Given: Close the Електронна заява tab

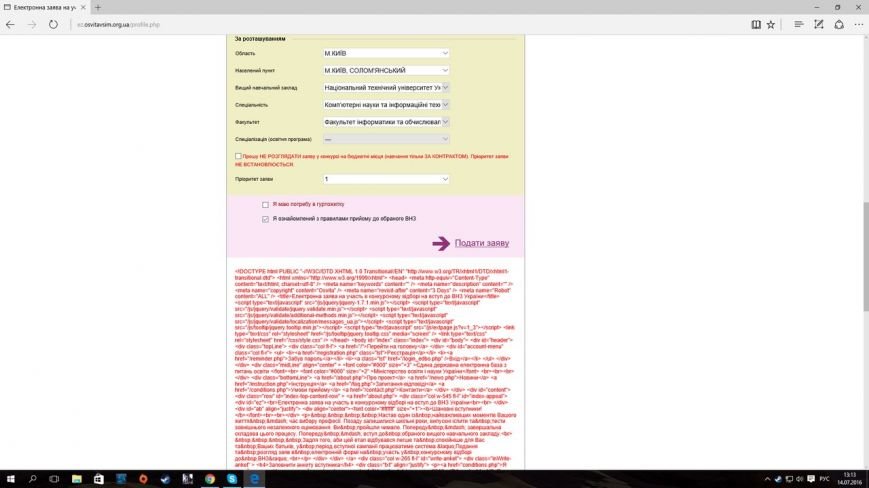Looking at the screenshot, I should pyautogui.click(x=83, y=7).
